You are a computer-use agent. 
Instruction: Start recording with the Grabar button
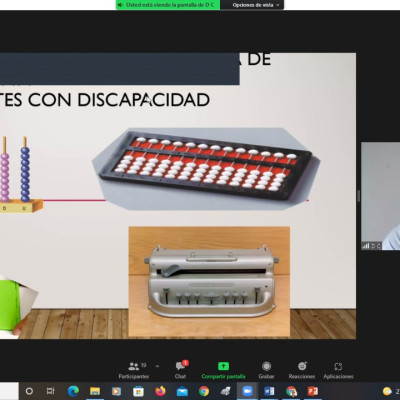pos(266,370)
